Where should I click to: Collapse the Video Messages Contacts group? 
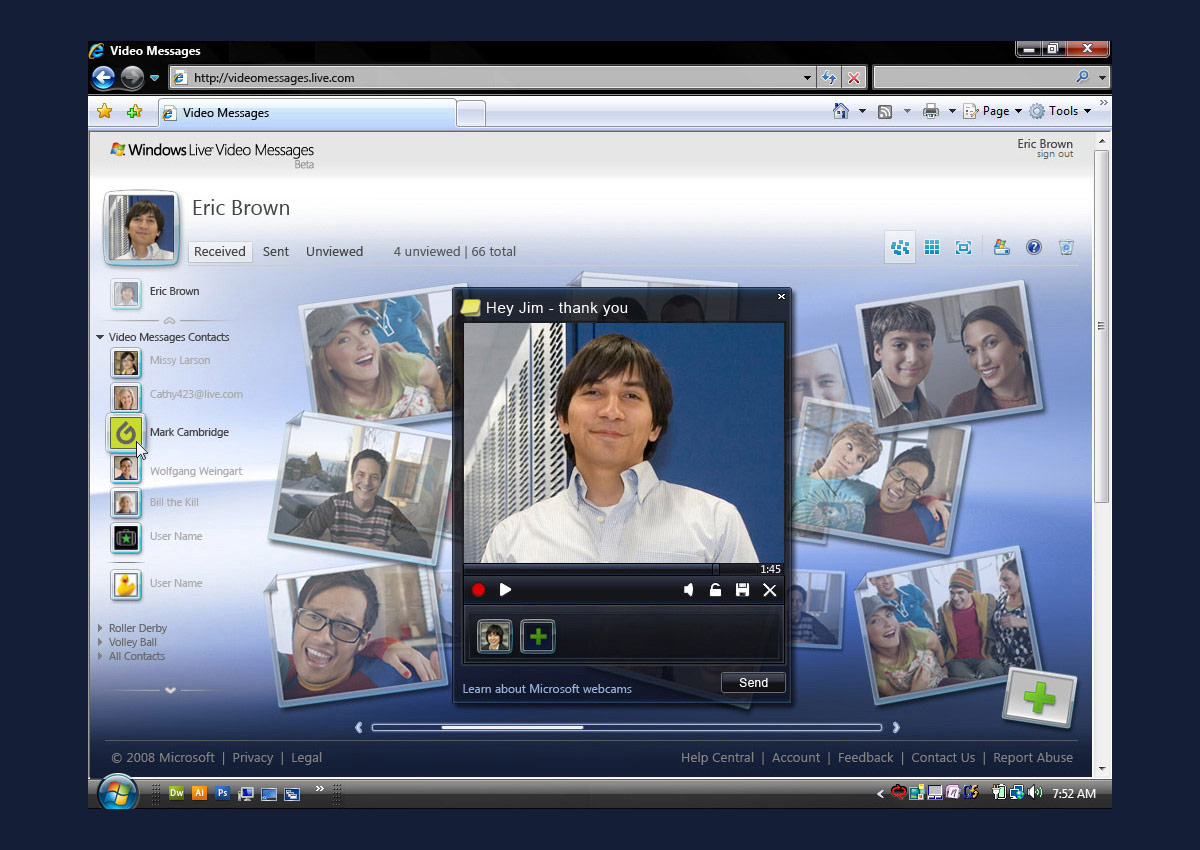click(x=100, y=337)
